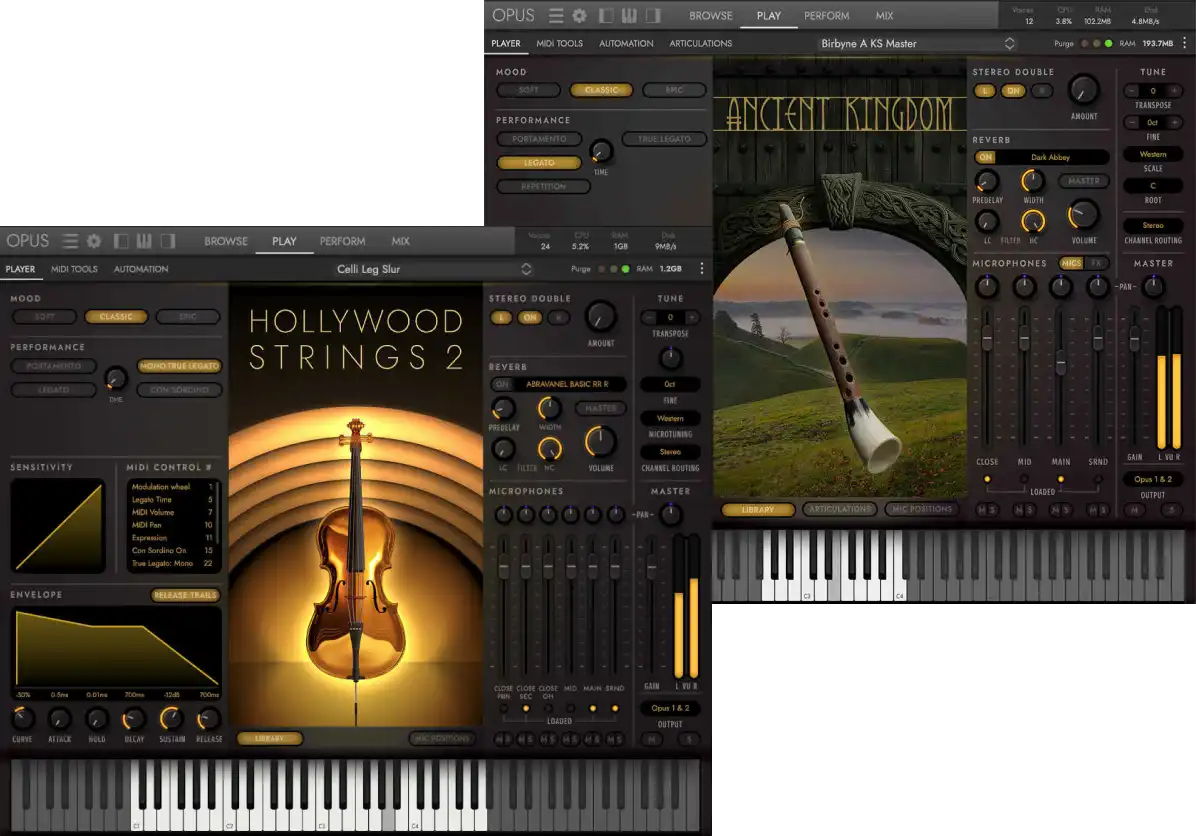This screenshot has height=836, width=1196.
Task: Enable the PORTAMENTO performance toggle
Action: pyautogui.click(x=539, y=139)
